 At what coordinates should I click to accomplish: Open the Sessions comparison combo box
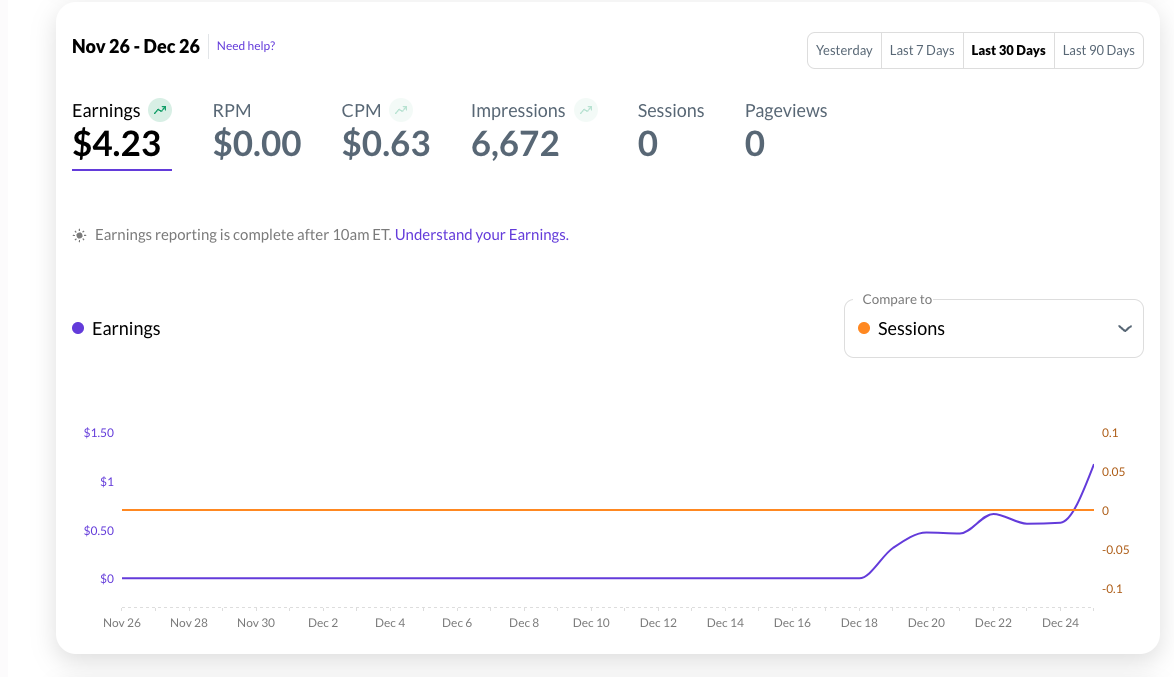click(992, 328)
